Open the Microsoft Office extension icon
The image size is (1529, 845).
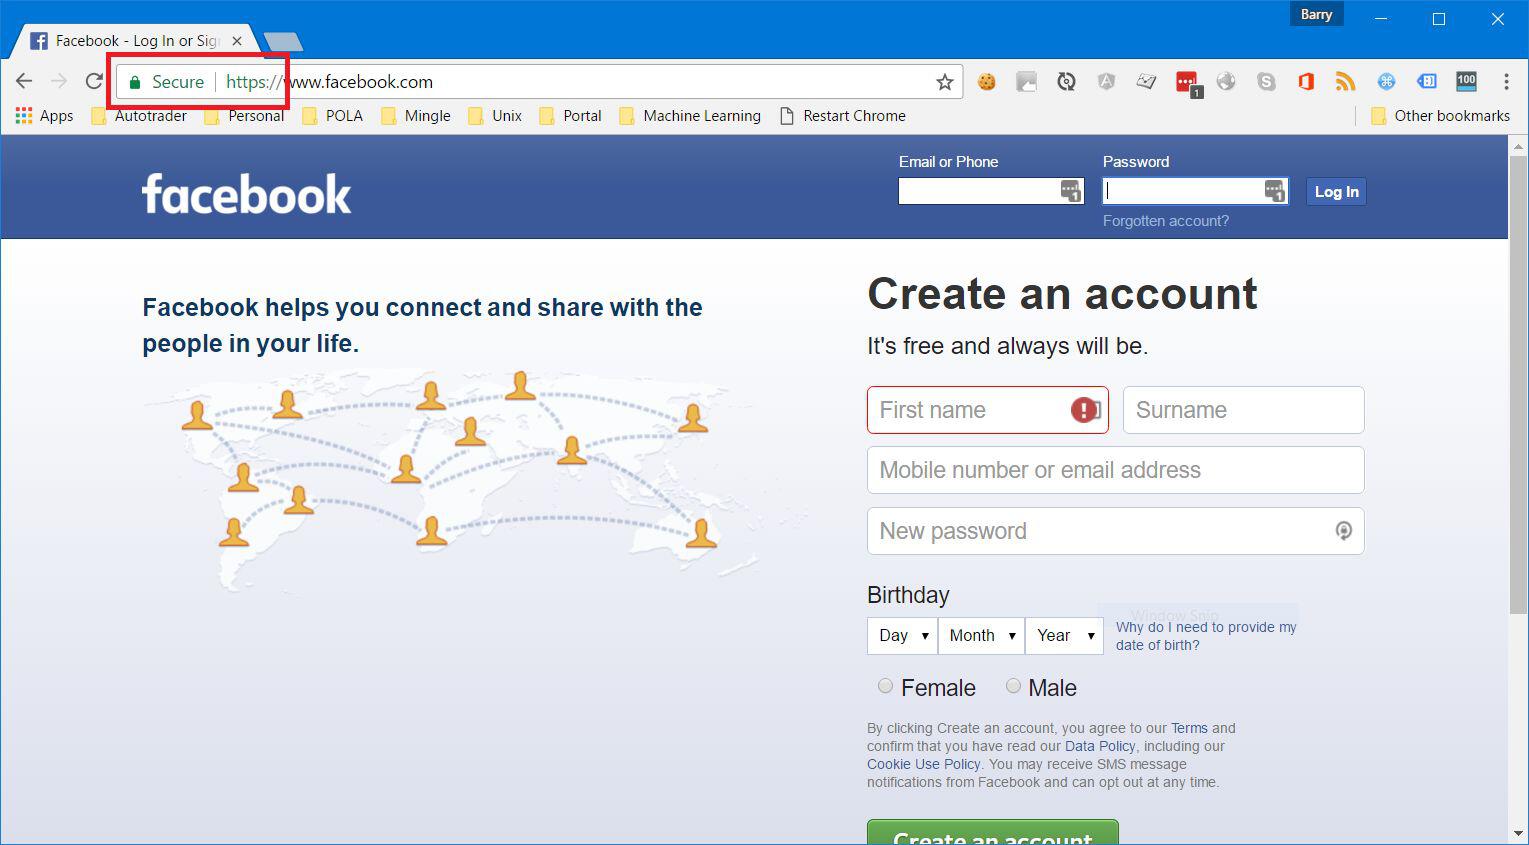pos(1306,82)
